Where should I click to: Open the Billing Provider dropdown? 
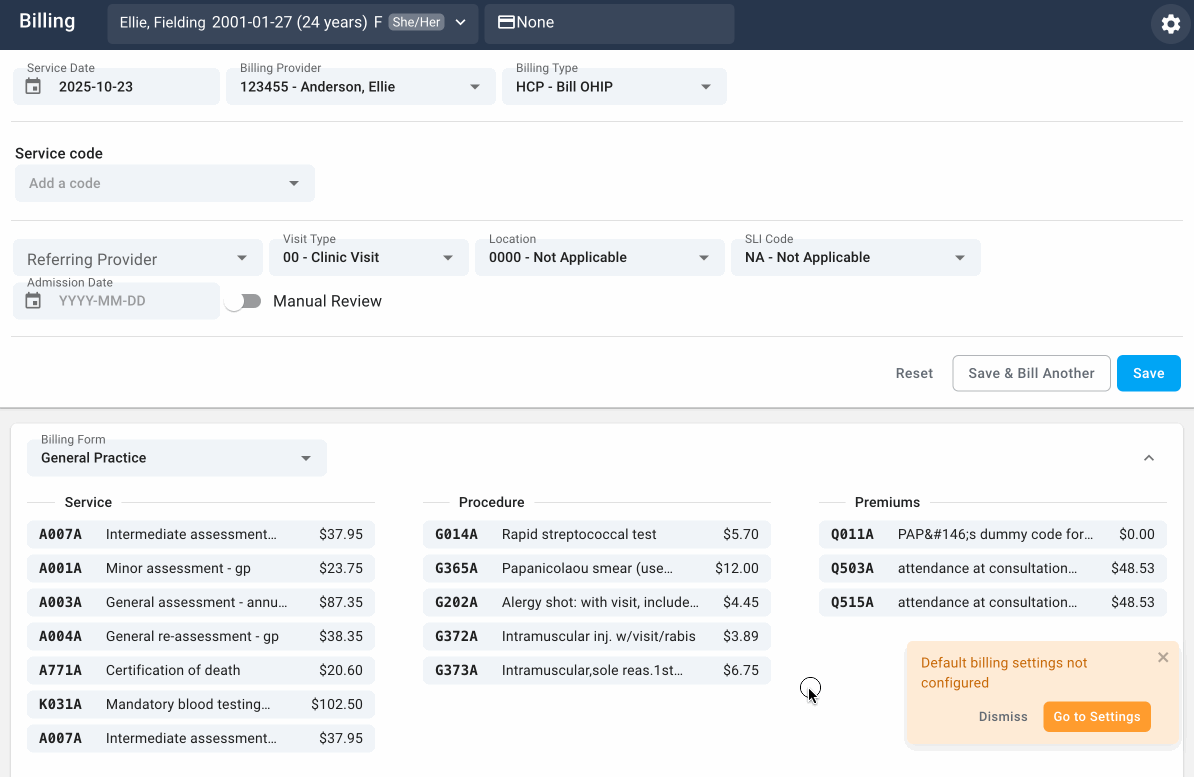(x=474, y=86)
